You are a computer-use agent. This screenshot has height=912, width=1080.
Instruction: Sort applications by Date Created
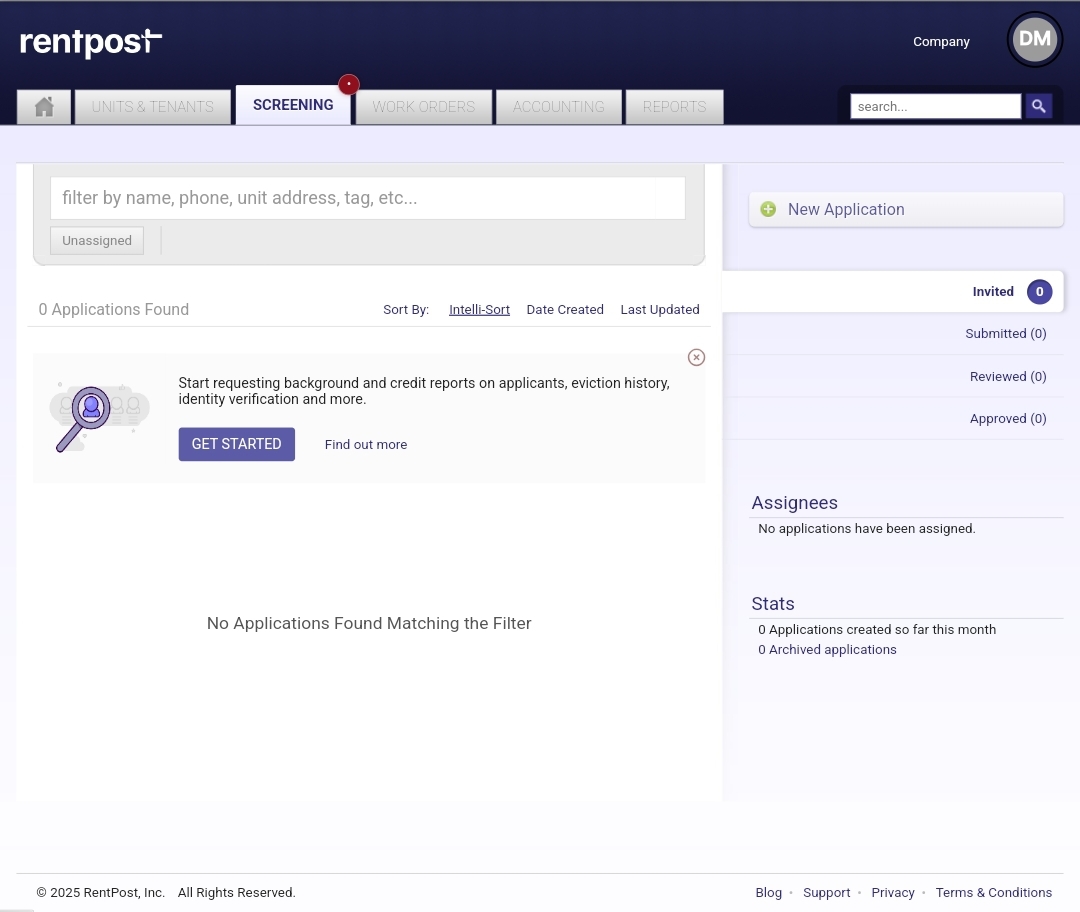pos(565,310)
